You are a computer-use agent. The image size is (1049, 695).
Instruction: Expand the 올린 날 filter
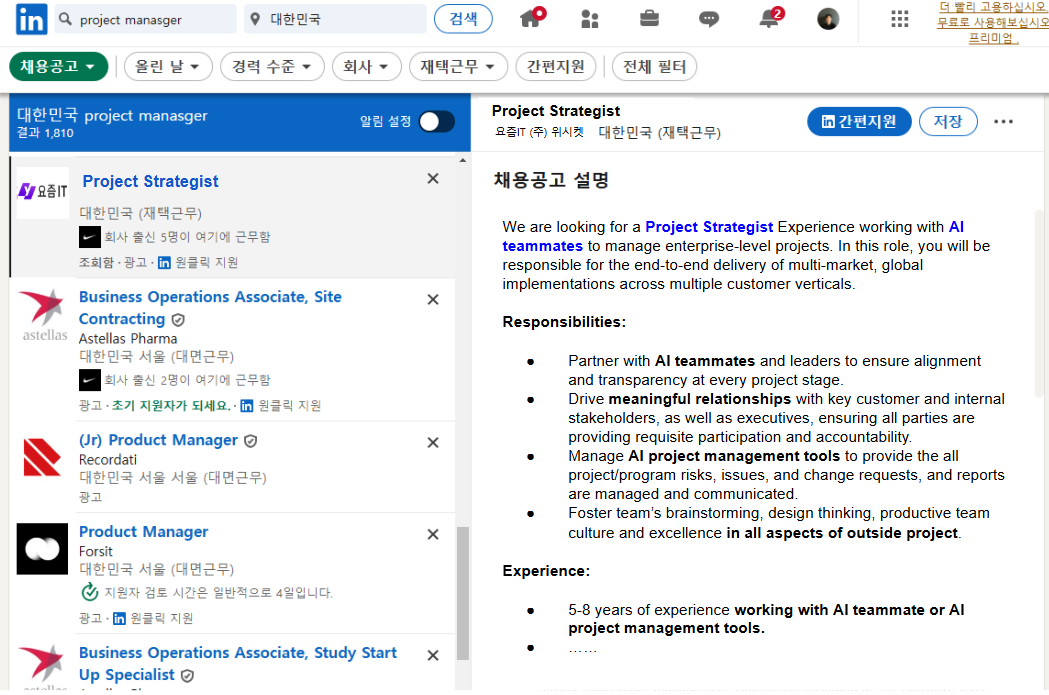tap(168, 66)
